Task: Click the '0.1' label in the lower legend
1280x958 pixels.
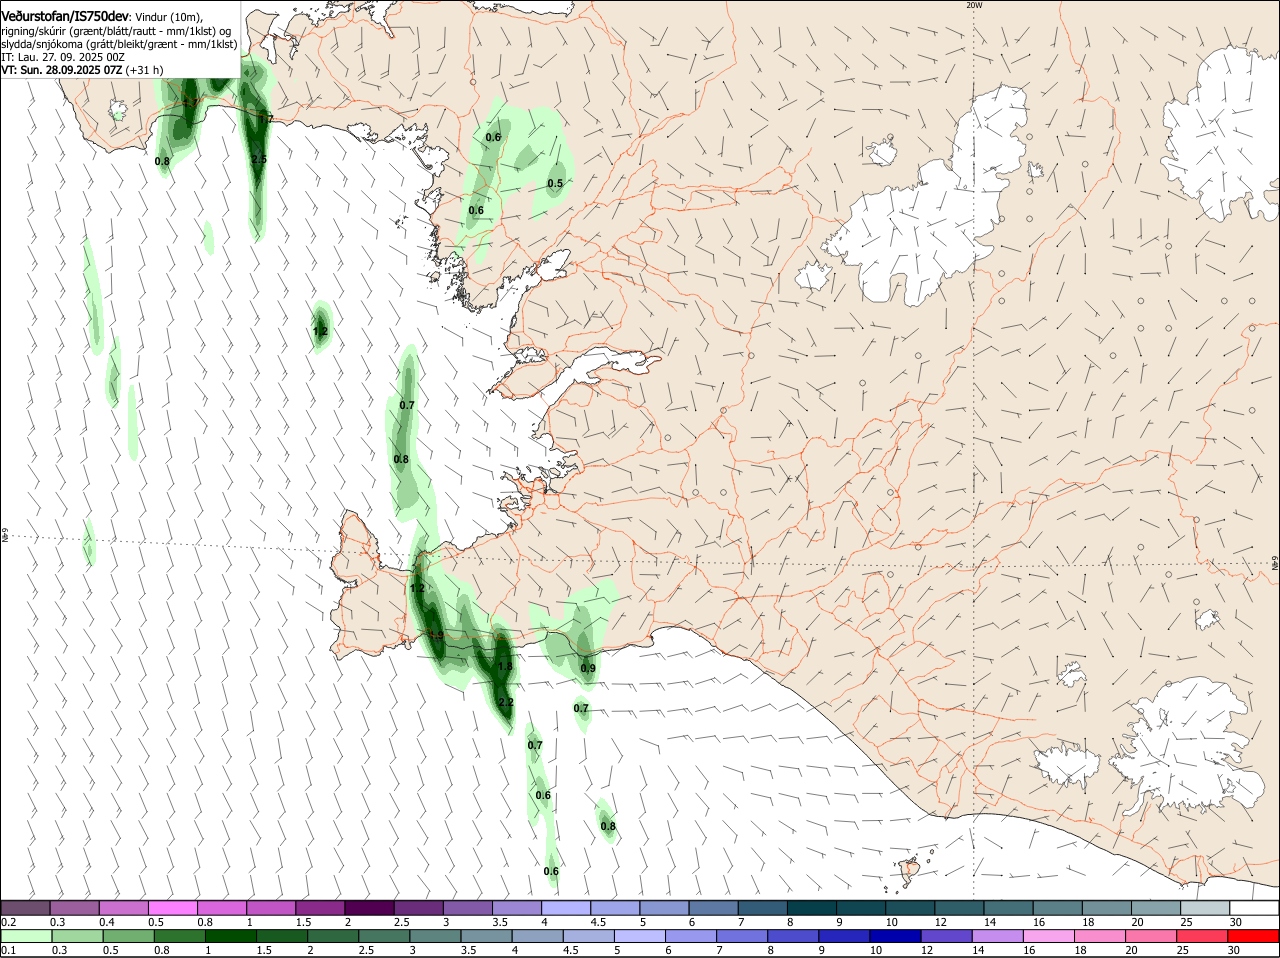Action: pyautogui.click(x=8, y=951)
